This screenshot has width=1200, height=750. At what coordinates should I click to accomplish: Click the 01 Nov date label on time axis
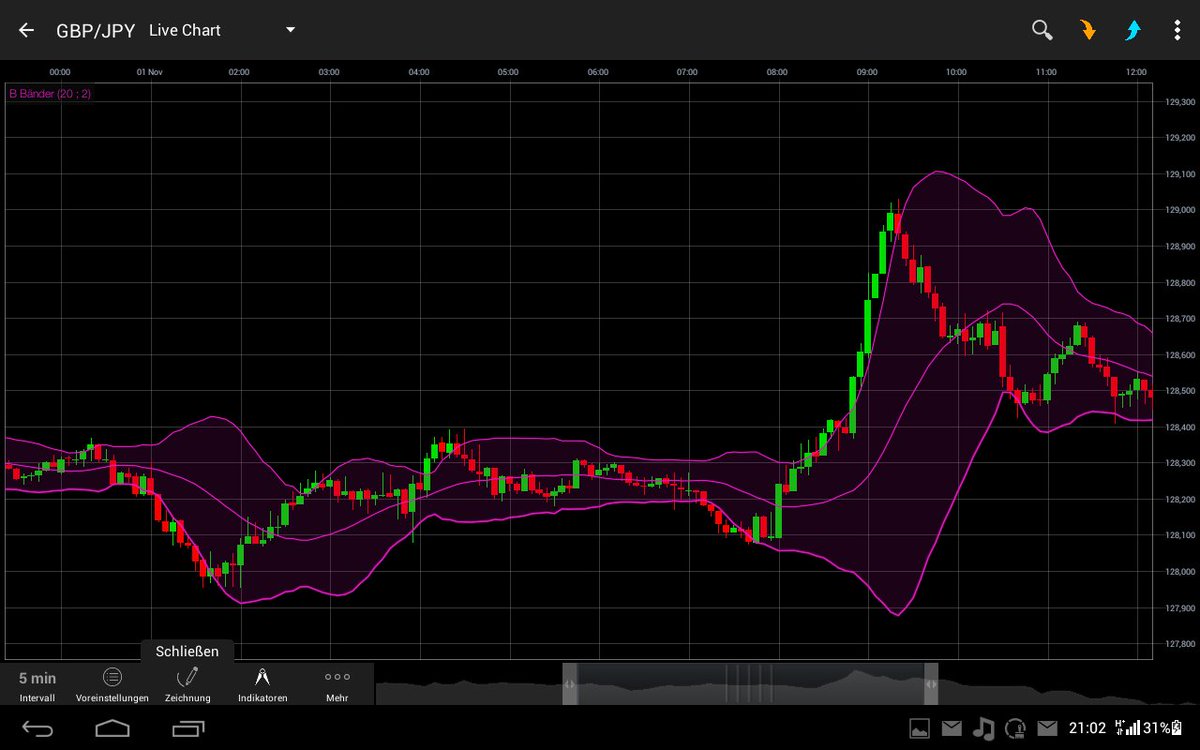tap(149, 72)
